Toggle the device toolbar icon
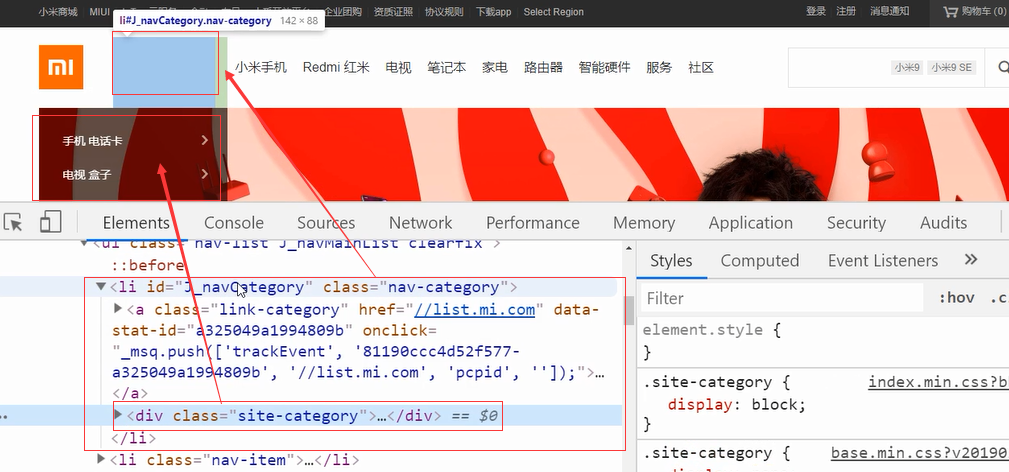This screenshot has height=472, width=1009. (50, 222)
